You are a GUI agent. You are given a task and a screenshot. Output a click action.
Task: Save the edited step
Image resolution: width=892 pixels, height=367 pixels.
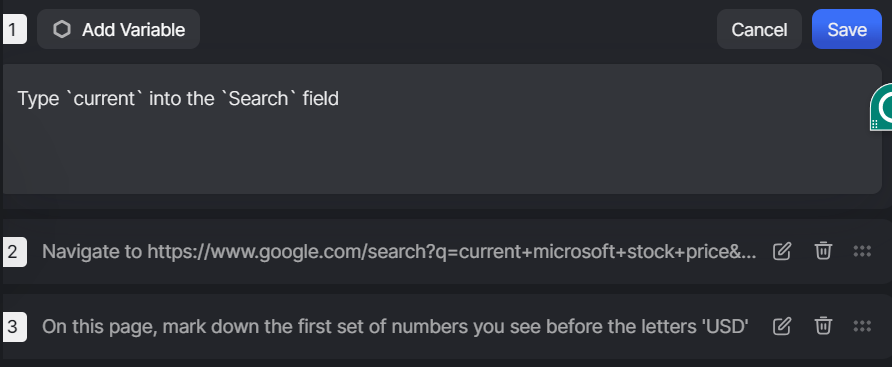pos(846,29)
